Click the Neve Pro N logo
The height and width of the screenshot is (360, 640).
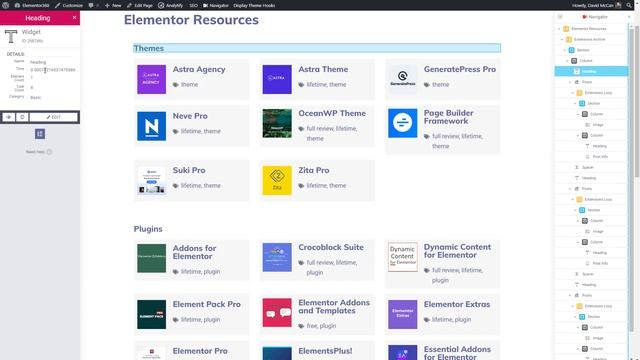pyautogui.click(x=151, y=126)
